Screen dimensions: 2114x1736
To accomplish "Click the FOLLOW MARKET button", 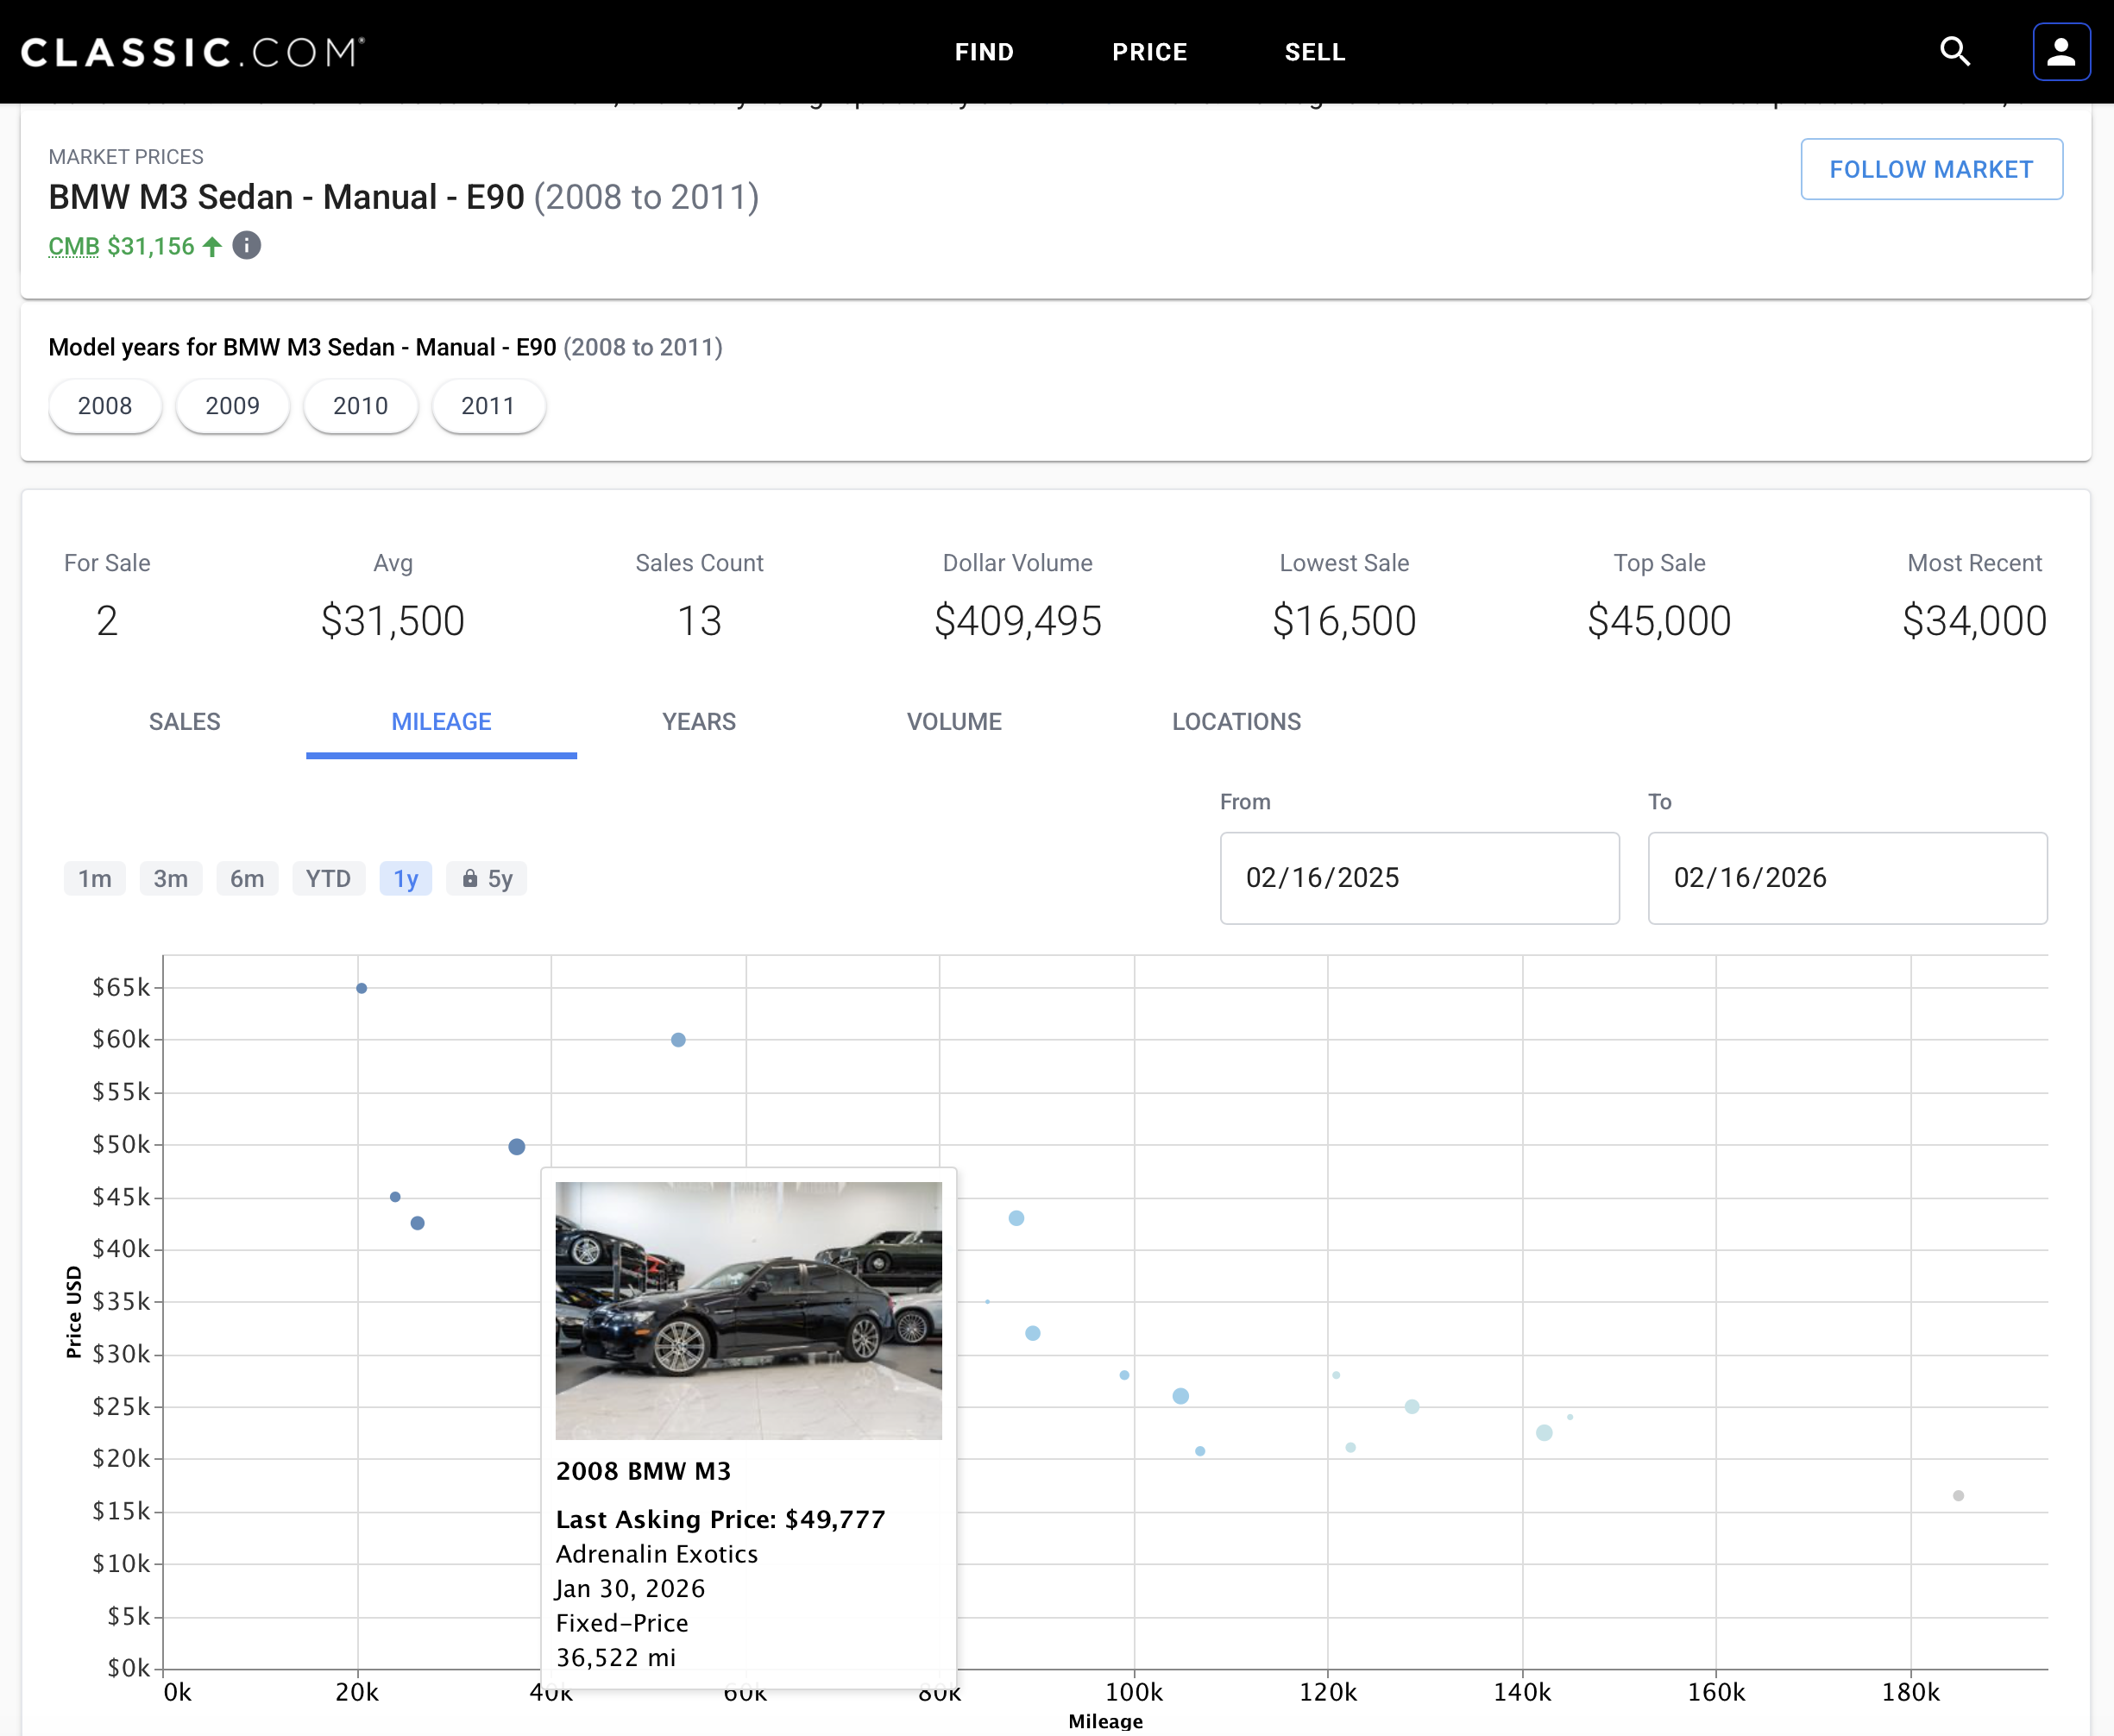I will (x=1931, y=169).
